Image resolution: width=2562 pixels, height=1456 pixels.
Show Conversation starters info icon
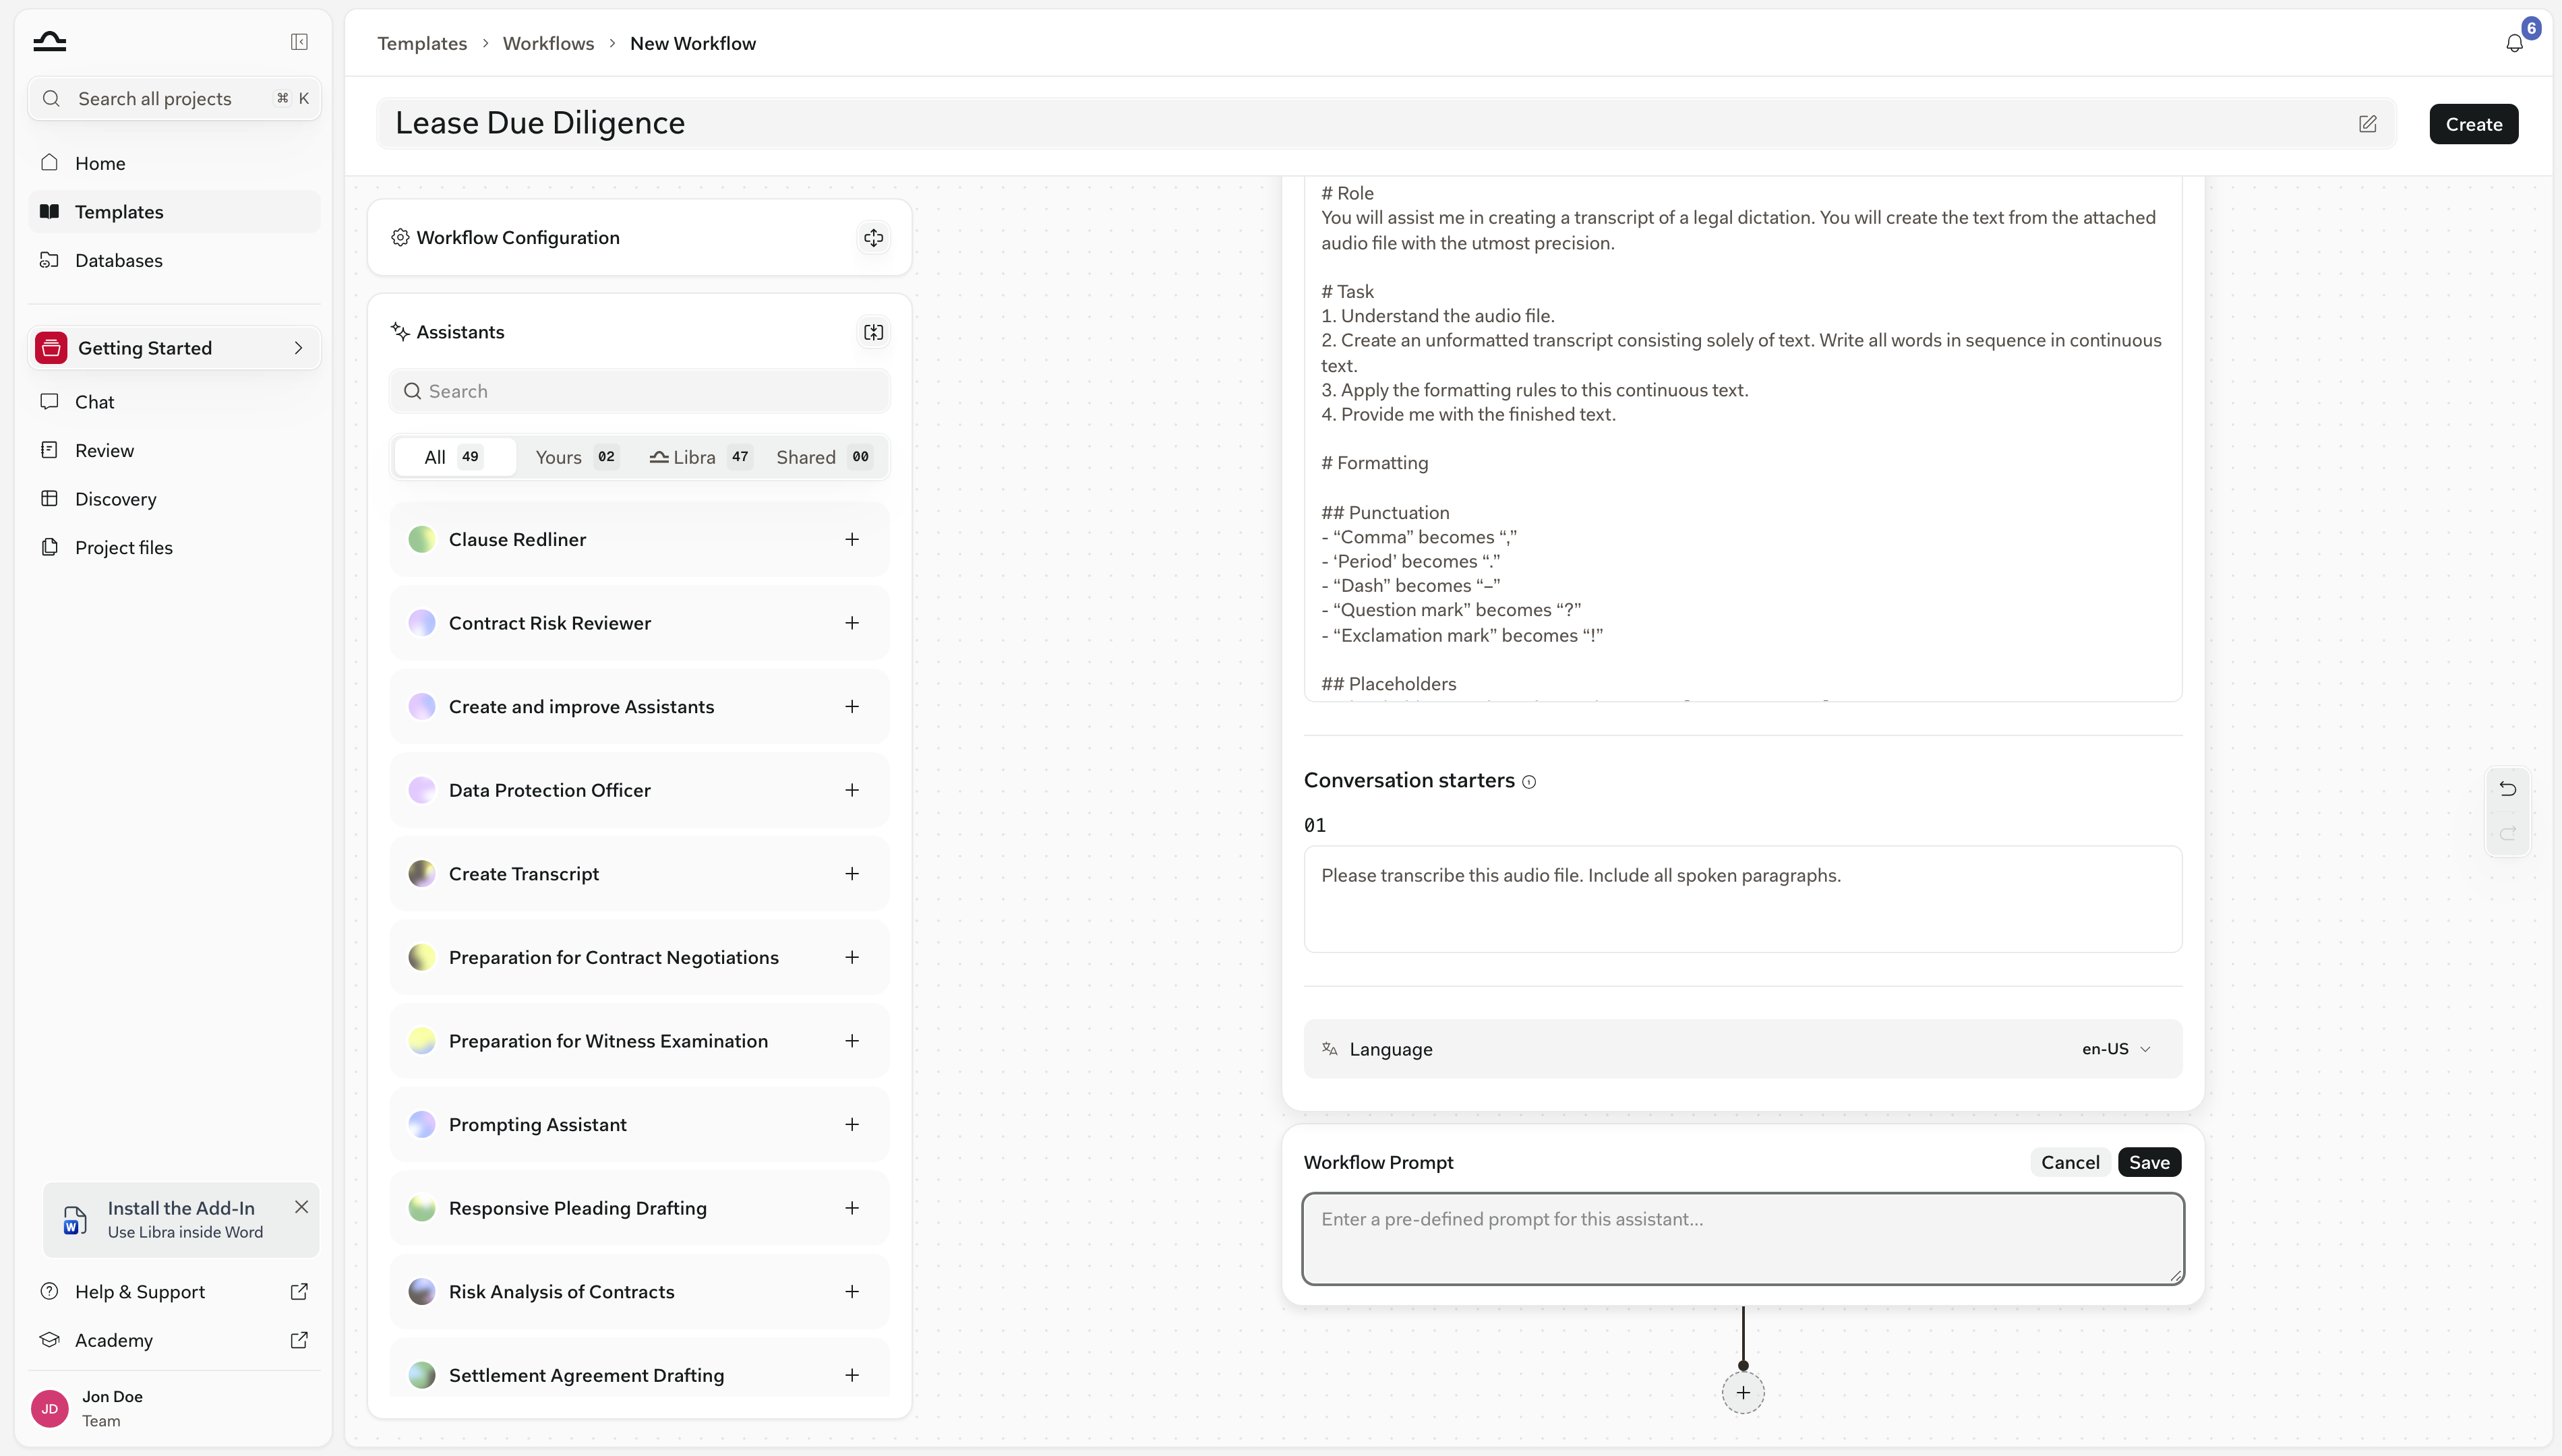(1529, 782)
